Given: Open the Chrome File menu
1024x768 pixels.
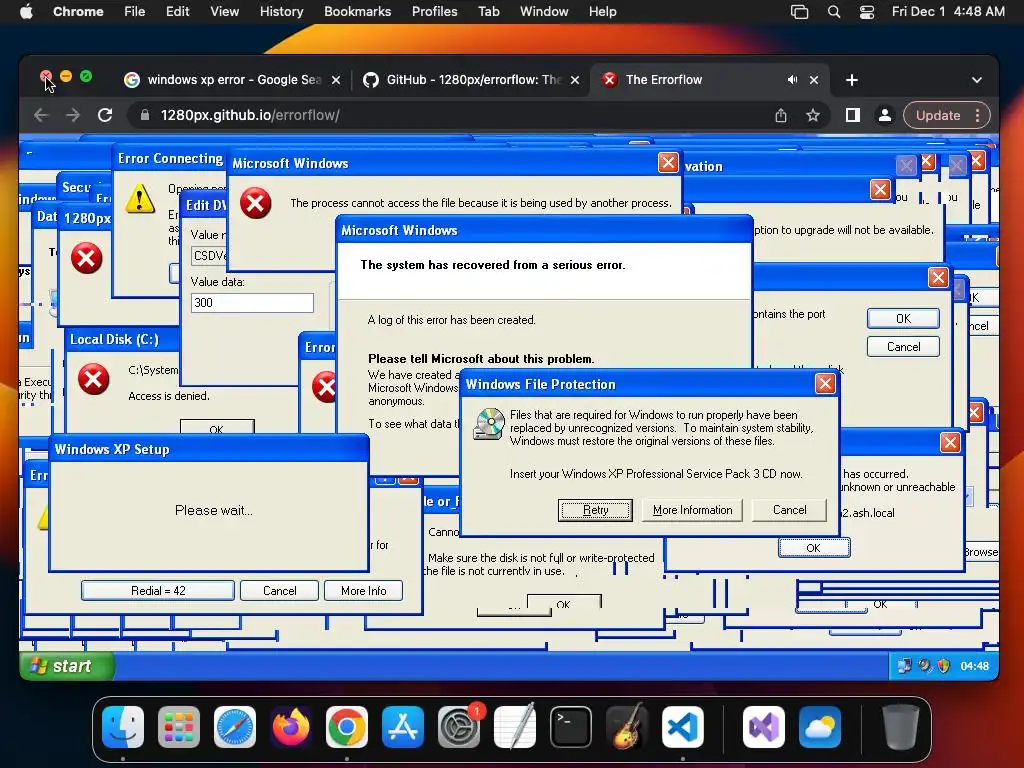Looking at the screenshot, I should [x=135, y=12].
